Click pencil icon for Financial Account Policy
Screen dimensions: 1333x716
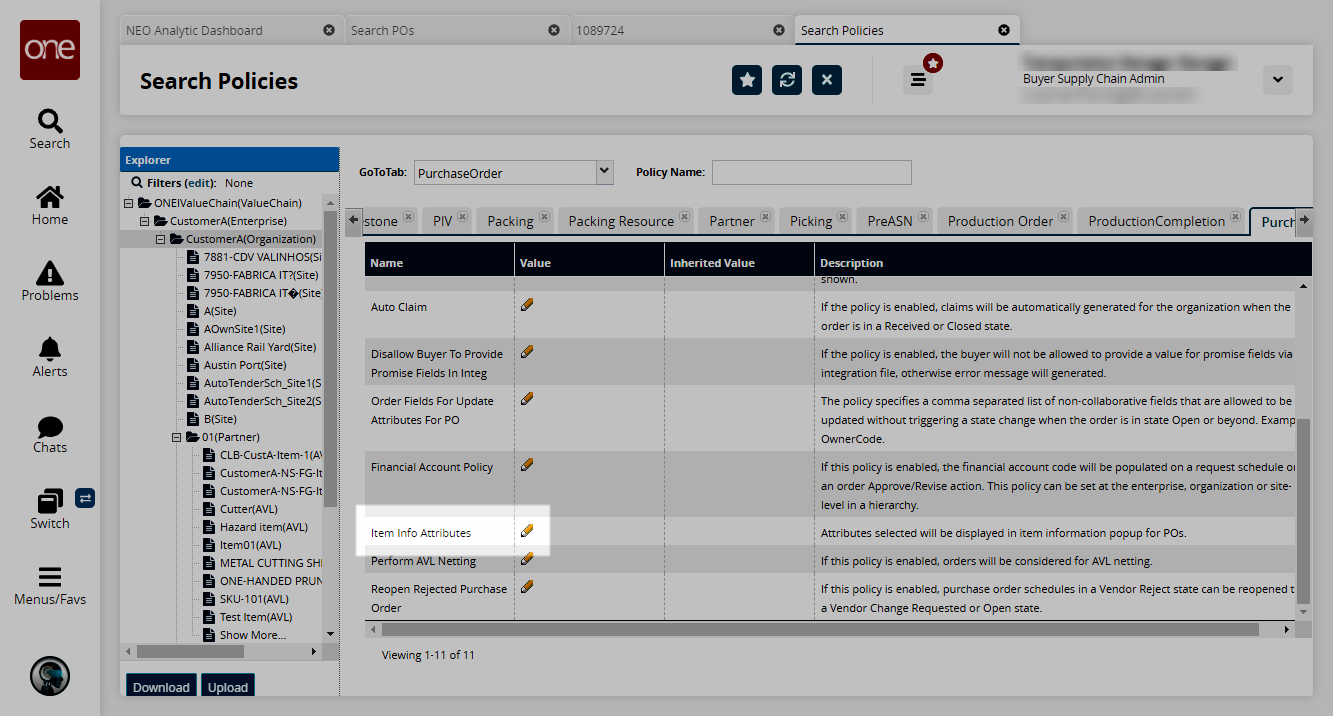pyautogui.click(x=527, y=465)
